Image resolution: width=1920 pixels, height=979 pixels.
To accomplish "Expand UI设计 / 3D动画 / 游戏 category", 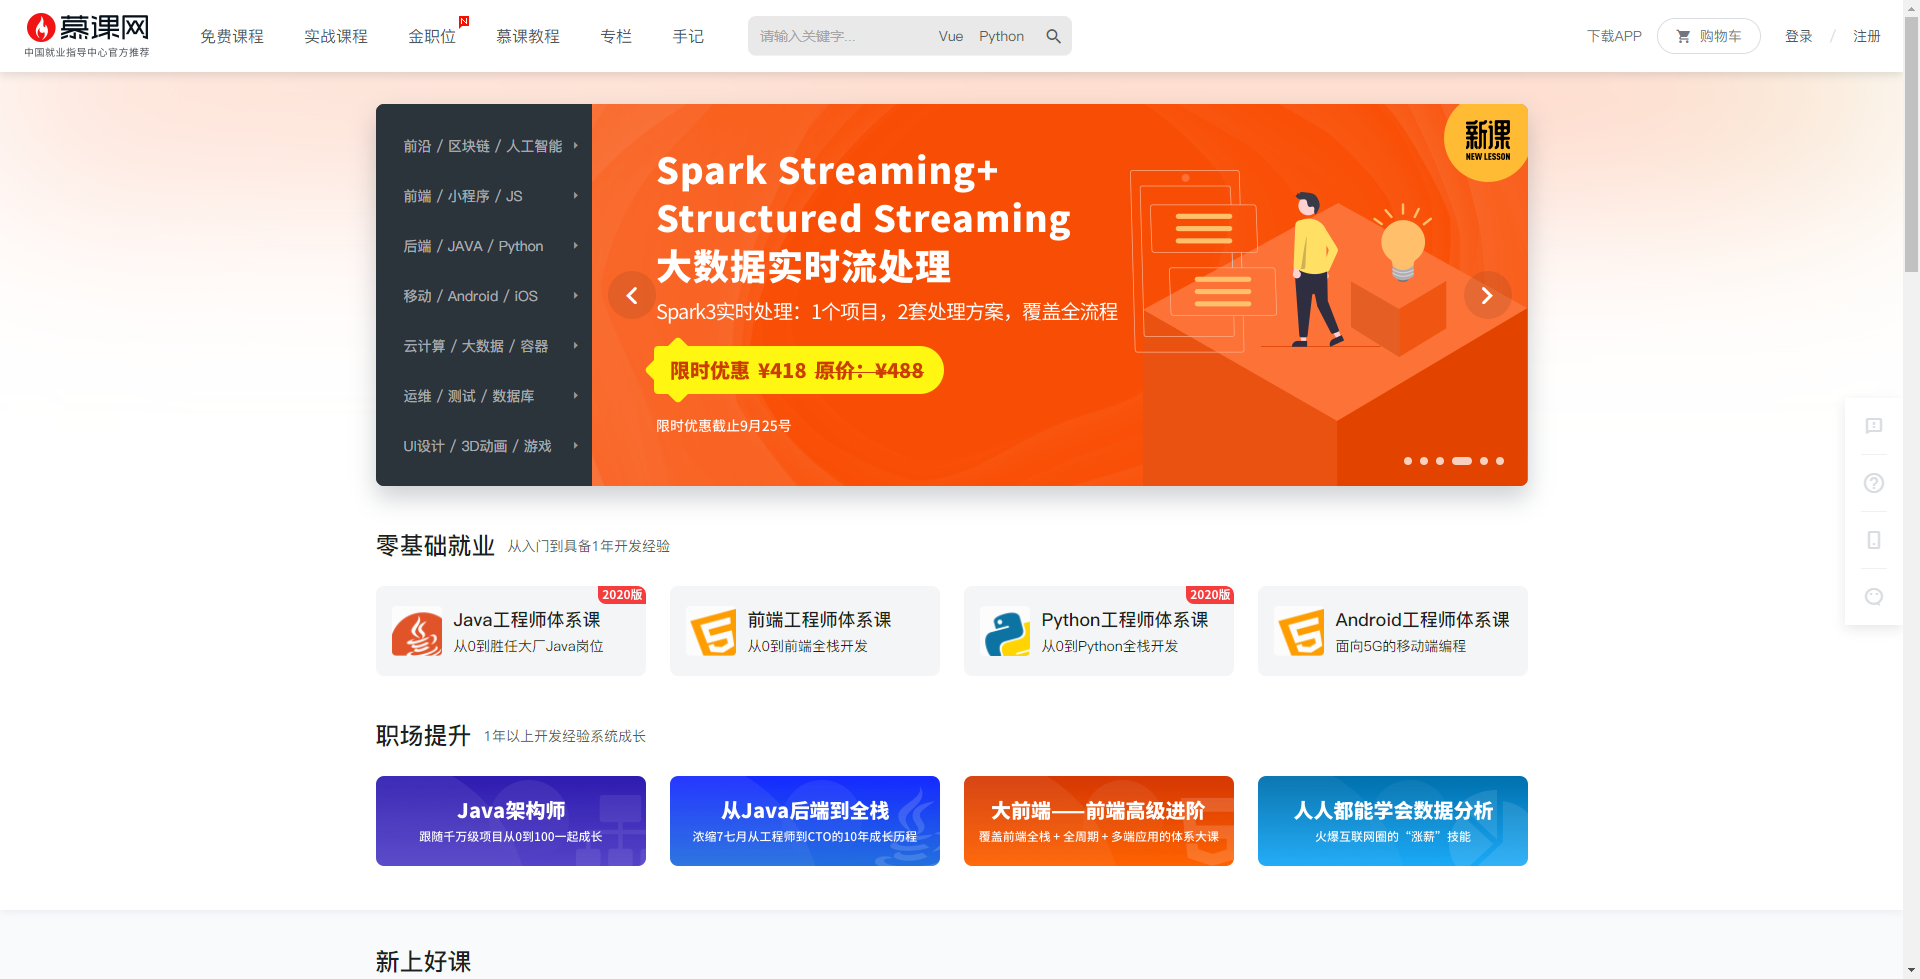I will click(x=484, y=446).
